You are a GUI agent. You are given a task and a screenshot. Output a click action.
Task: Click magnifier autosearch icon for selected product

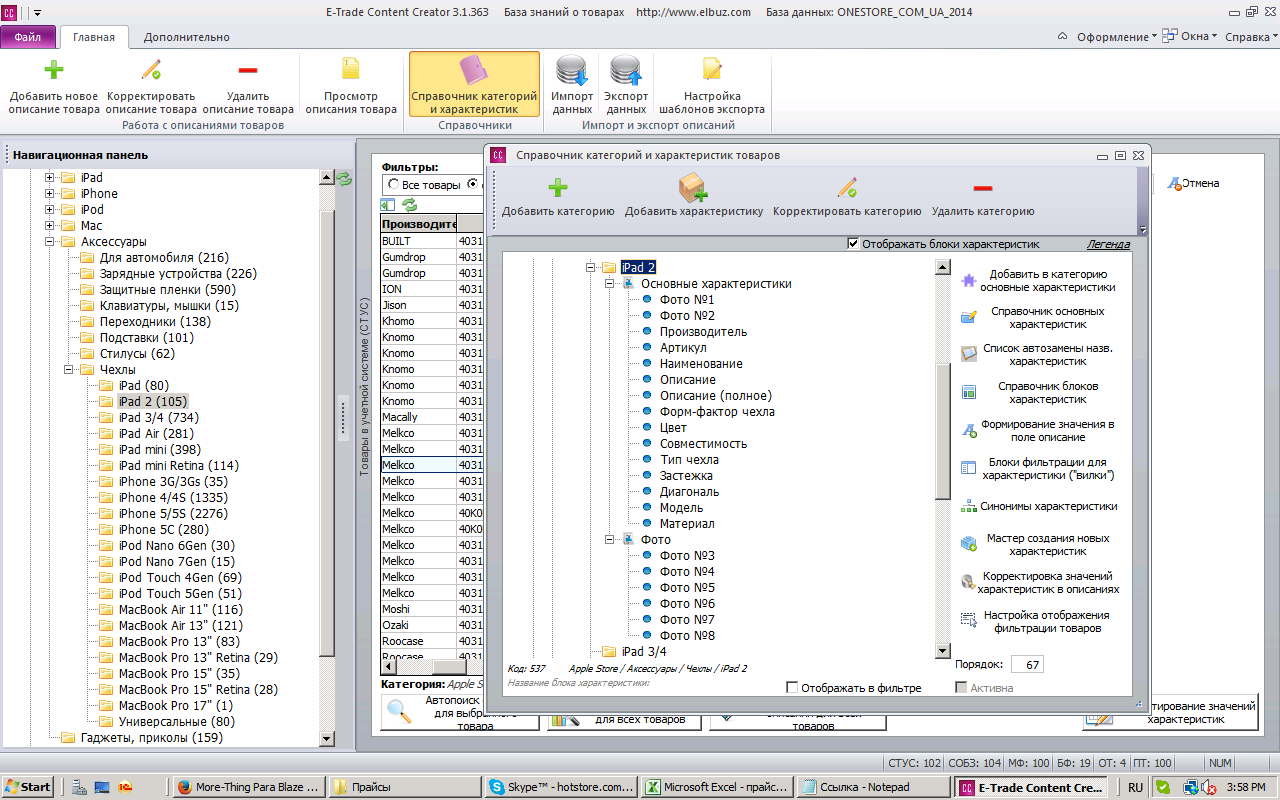click(x=399, y=711)
